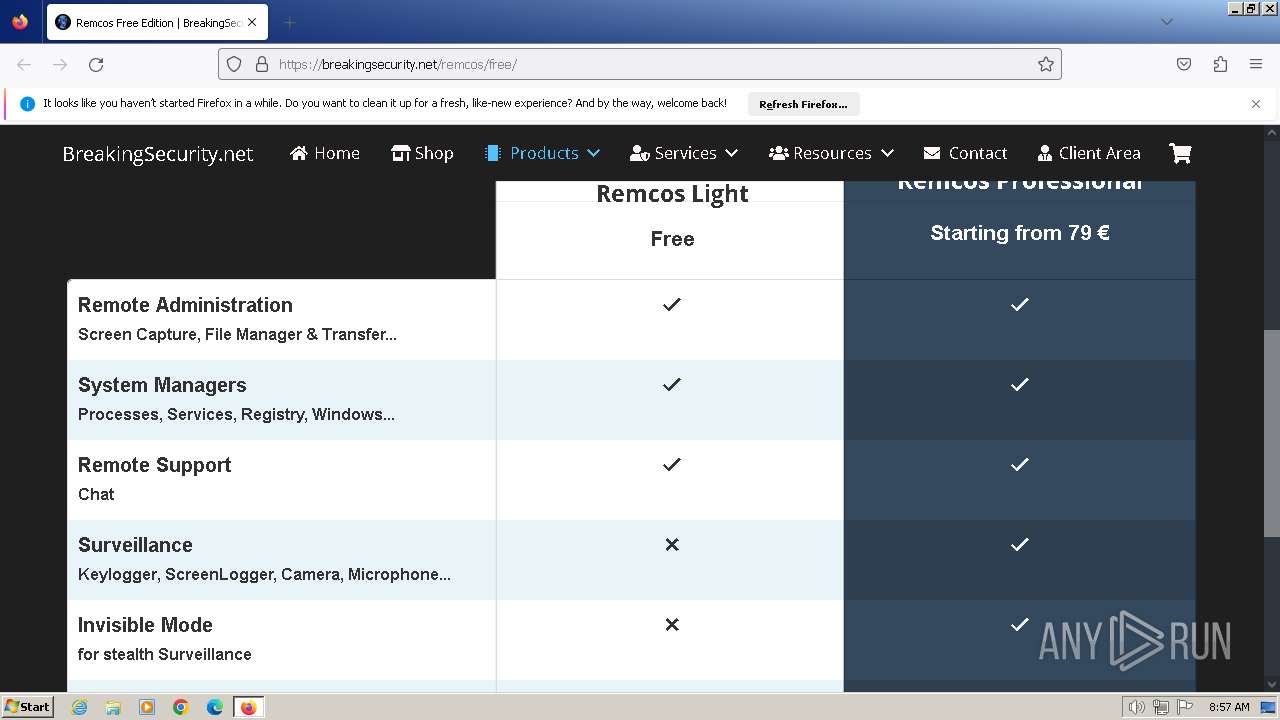Open the Save to Pocket icon
Image resolution: width=1280 pixels, height=720 pixels.
tap(1184, 64)
